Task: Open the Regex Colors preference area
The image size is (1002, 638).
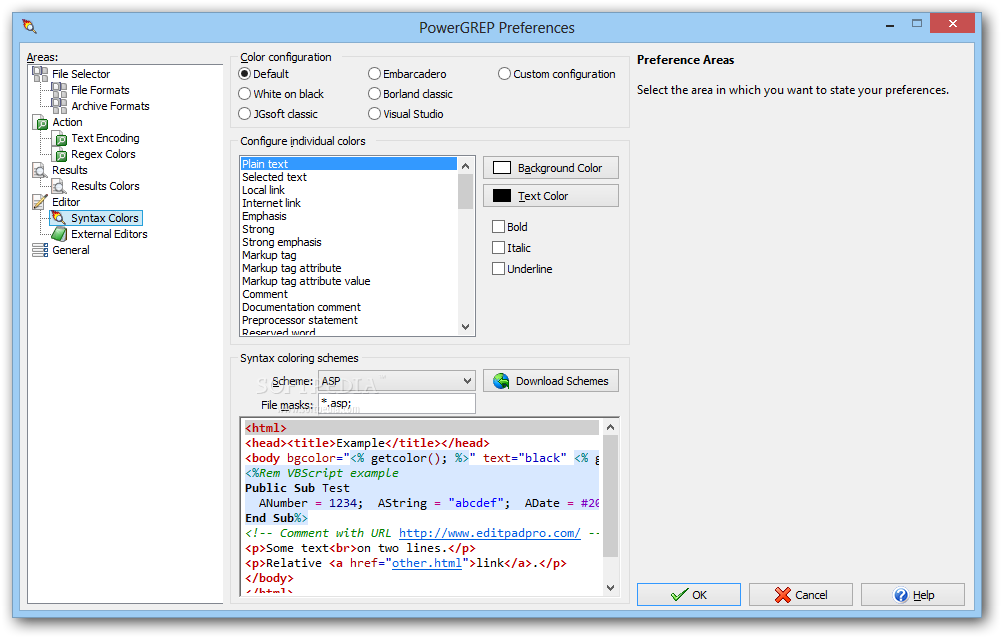Action: pos(104,154)
